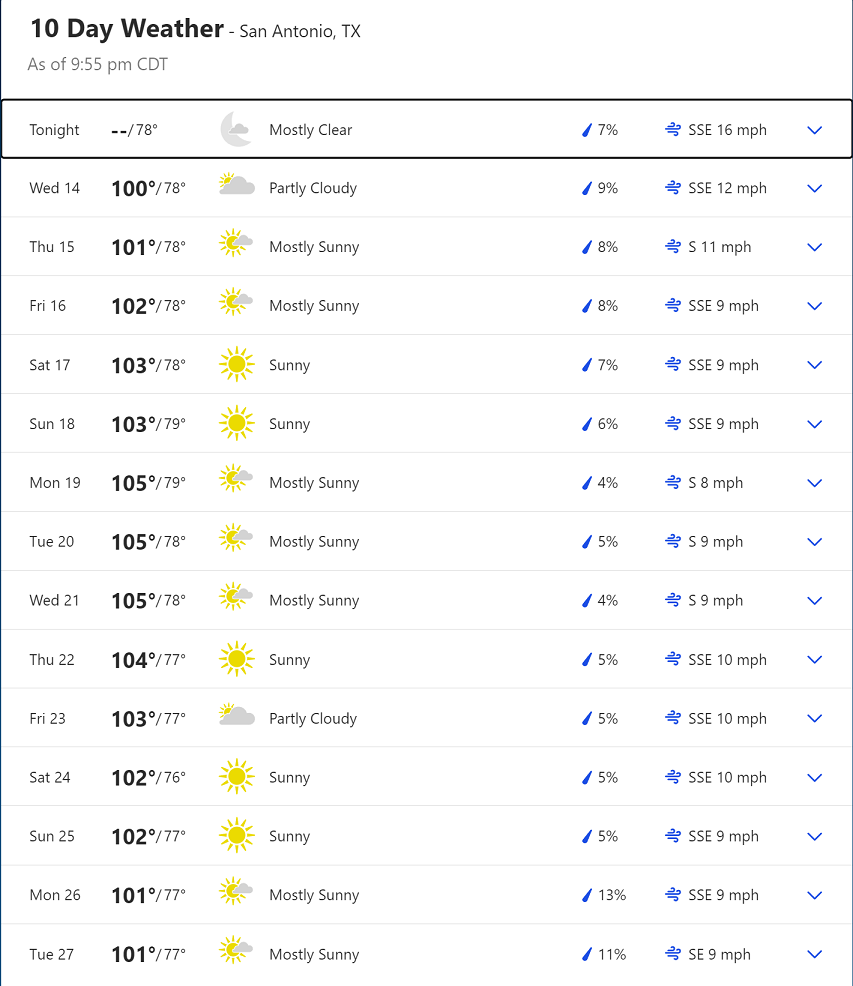Click the Tue 20 mostly sunny icon
Screen dimensions: 853x986
[x=236, y=538]
